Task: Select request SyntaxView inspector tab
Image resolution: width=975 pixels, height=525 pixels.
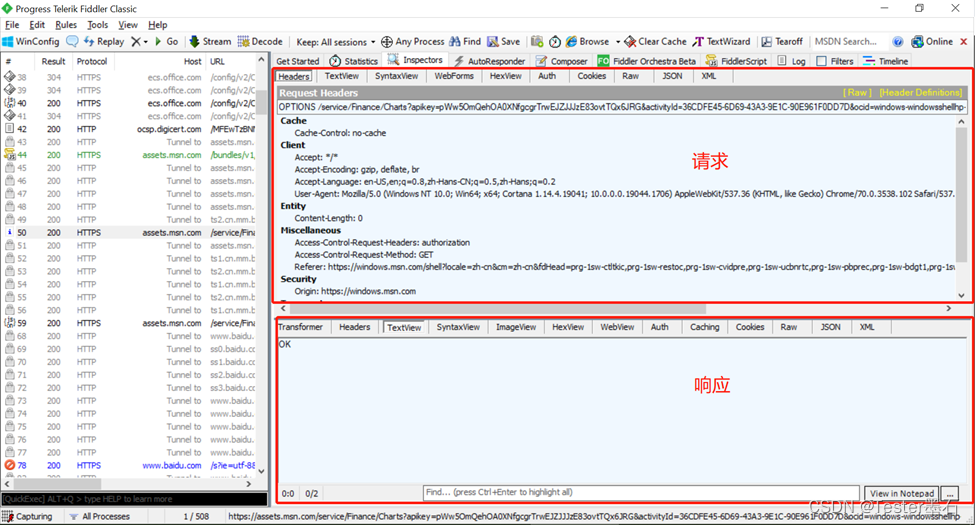Action: pos(397,76)
